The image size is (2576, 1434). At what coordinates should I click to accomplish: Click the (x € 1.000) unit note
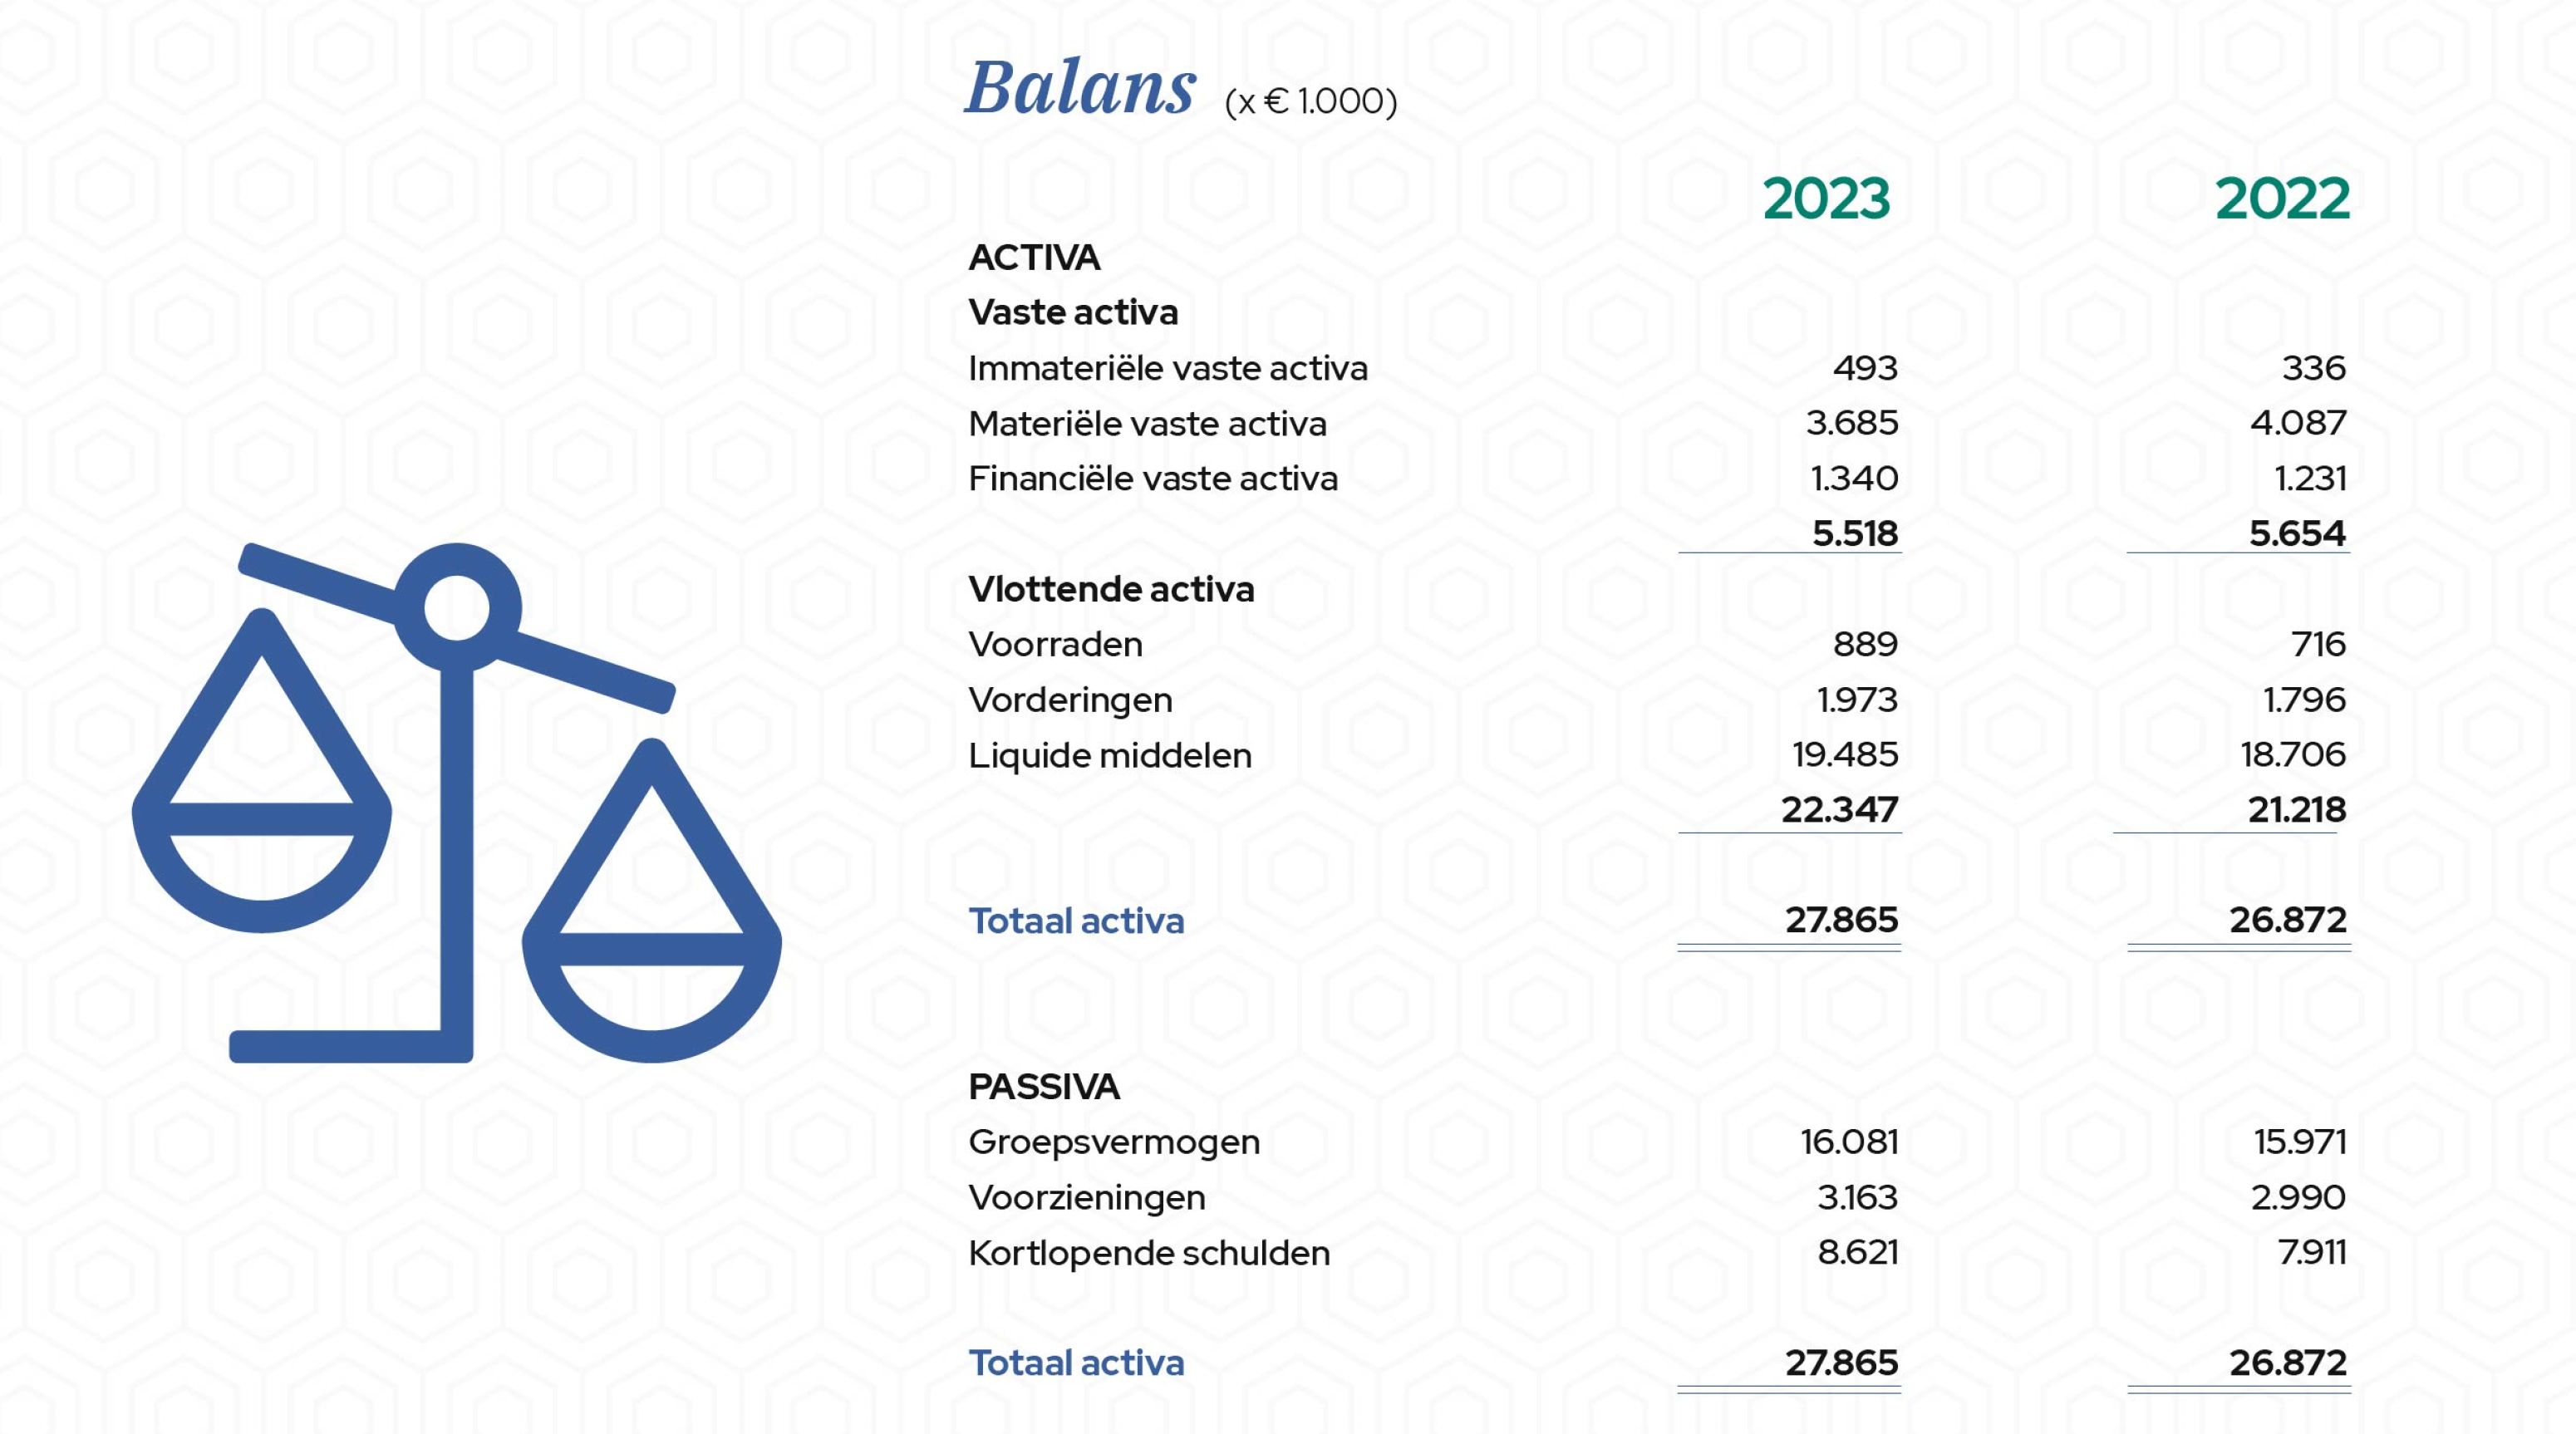click(x=1310, y=102)
